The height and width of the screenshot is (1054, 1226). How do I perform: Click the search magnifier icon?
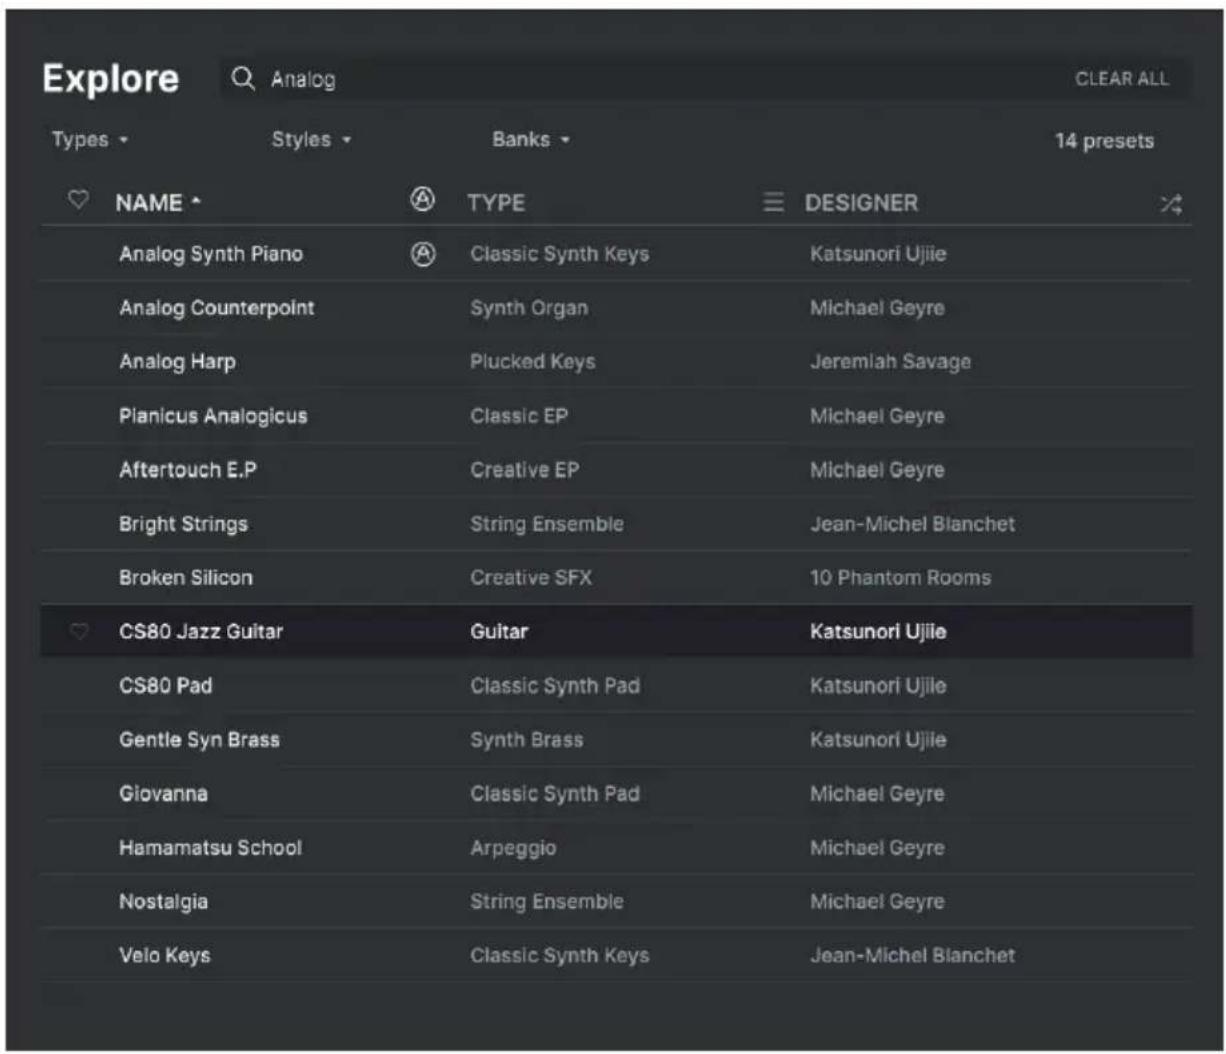point(243,78)
